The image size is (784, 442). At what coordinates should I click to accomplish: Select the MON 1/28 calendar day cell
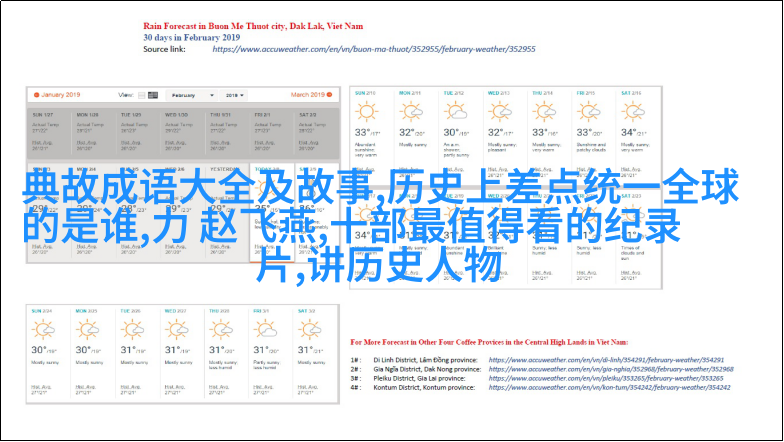pos(94,134)
